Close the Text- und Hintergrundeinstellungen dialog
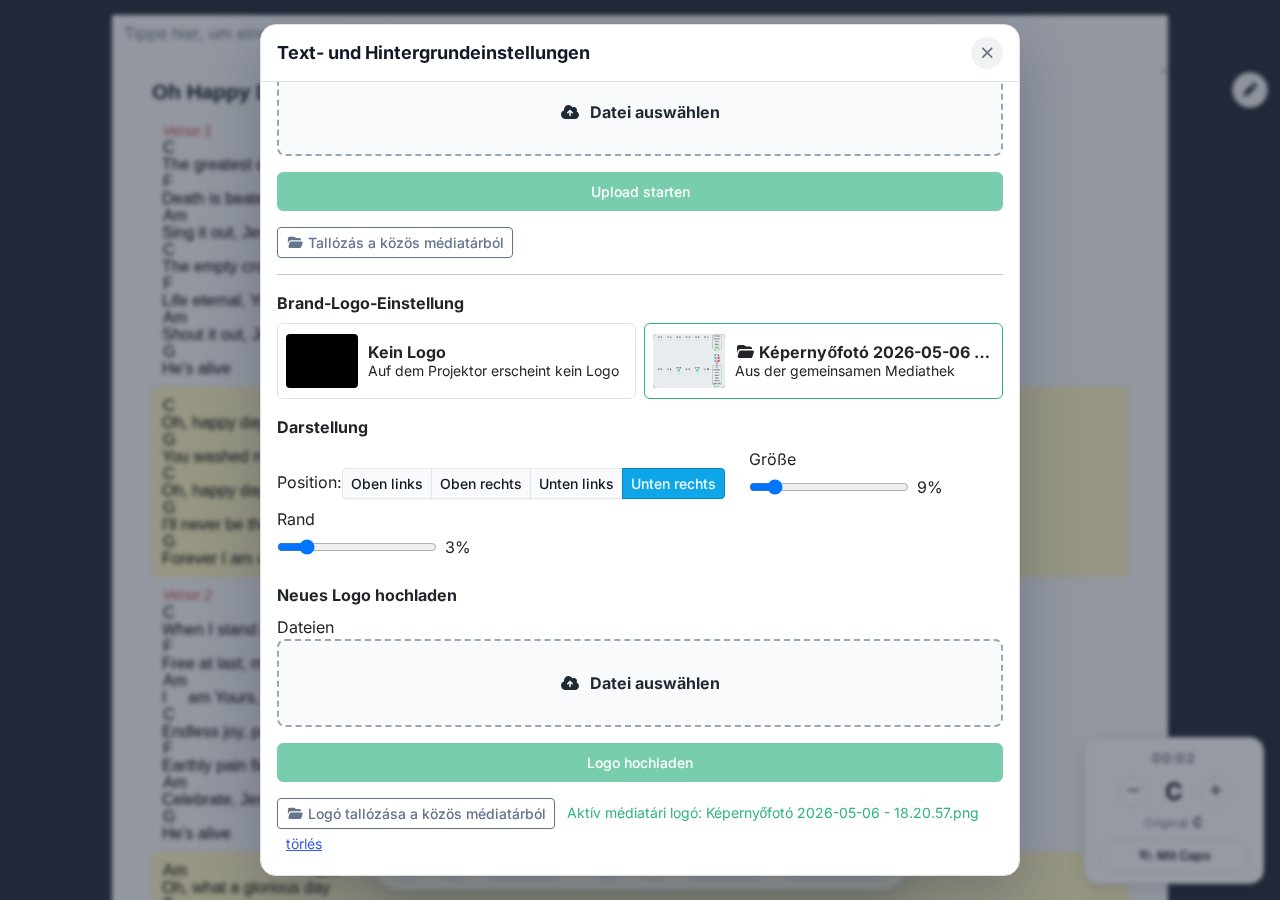 [x=987, y=53]
